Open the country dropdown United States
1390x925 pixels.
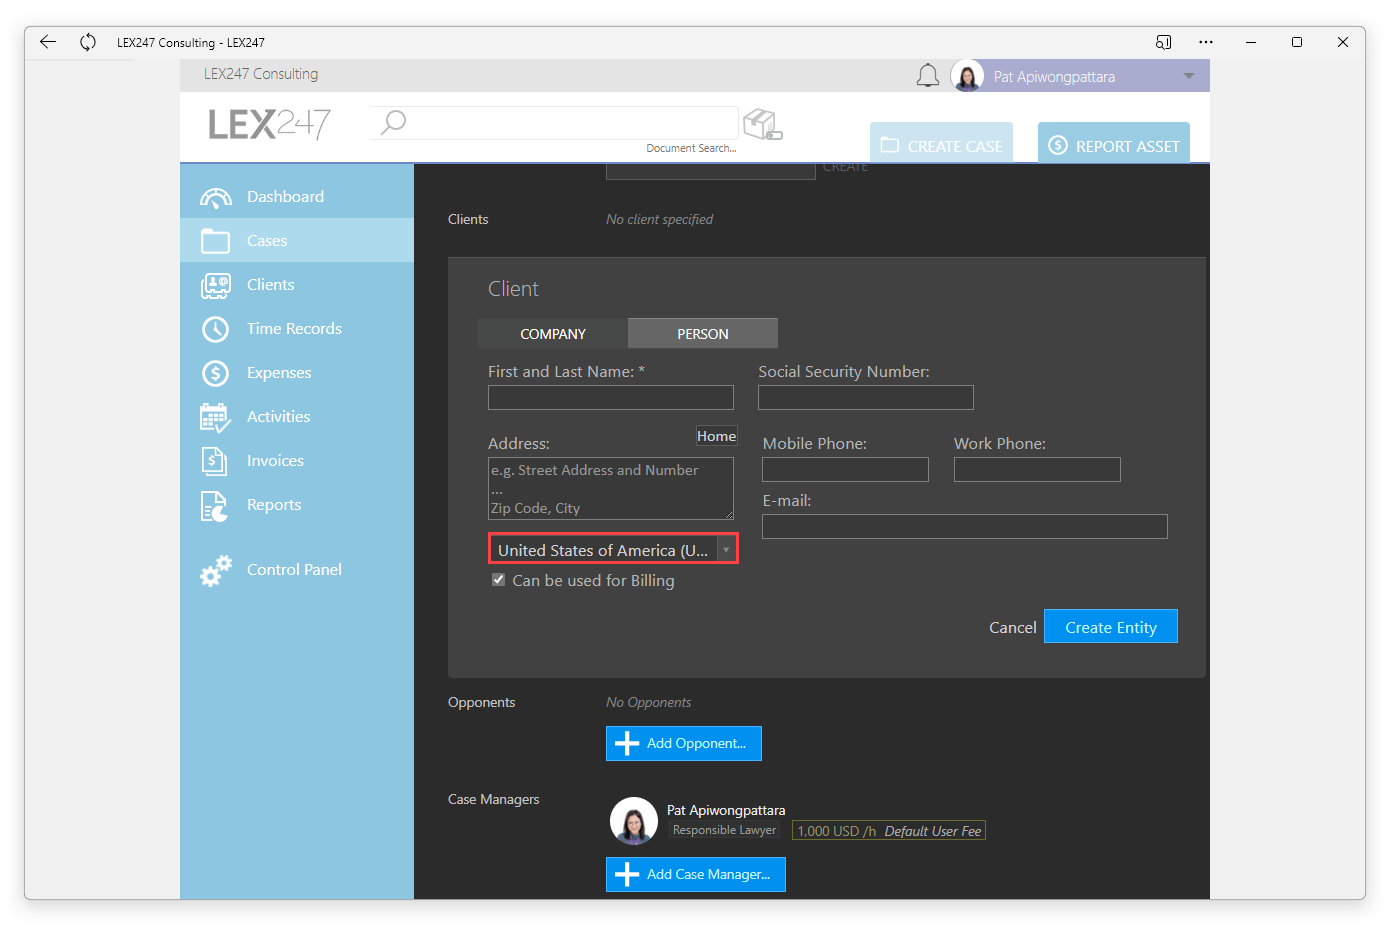coord(613,549)
